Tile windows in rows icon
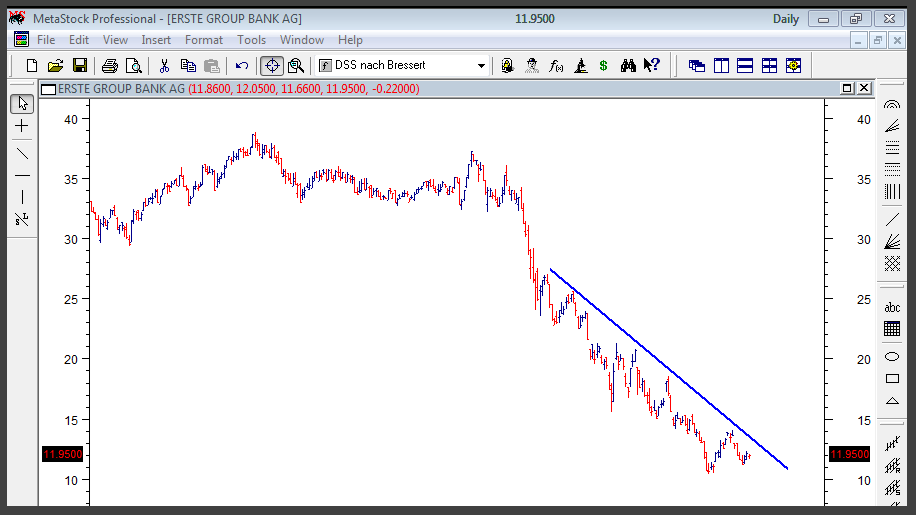Viewport: 916px width, 515px height. [x=745, y=65]
